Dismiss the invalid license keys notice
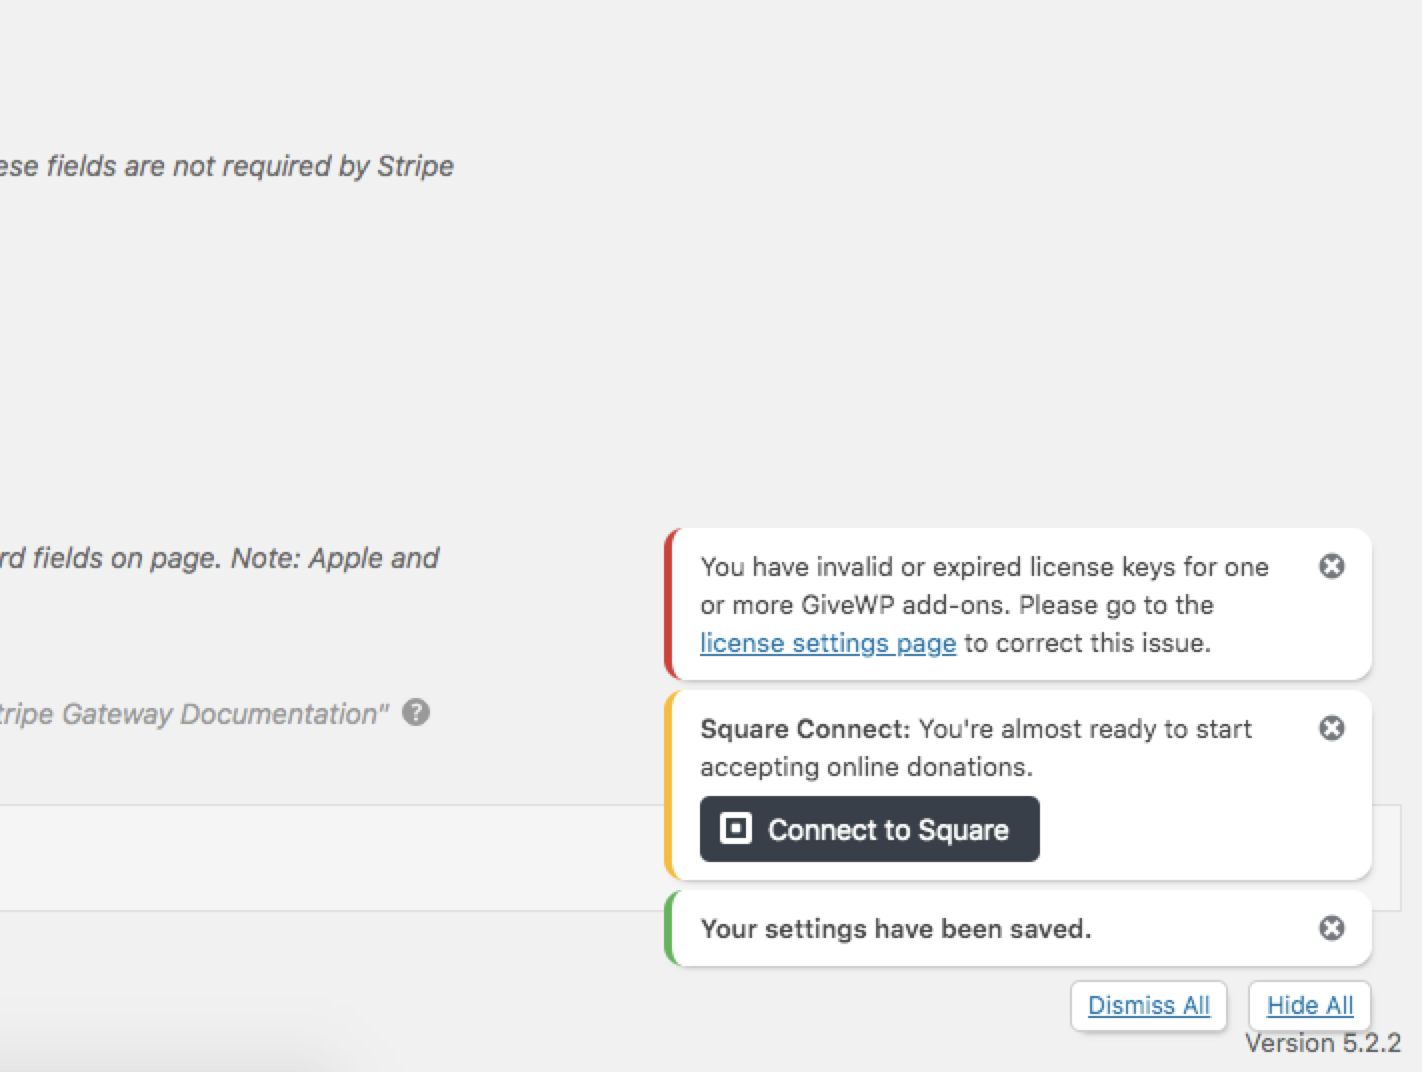The width and height of the screenshot is (1422, 1072). coord(1331,566)
